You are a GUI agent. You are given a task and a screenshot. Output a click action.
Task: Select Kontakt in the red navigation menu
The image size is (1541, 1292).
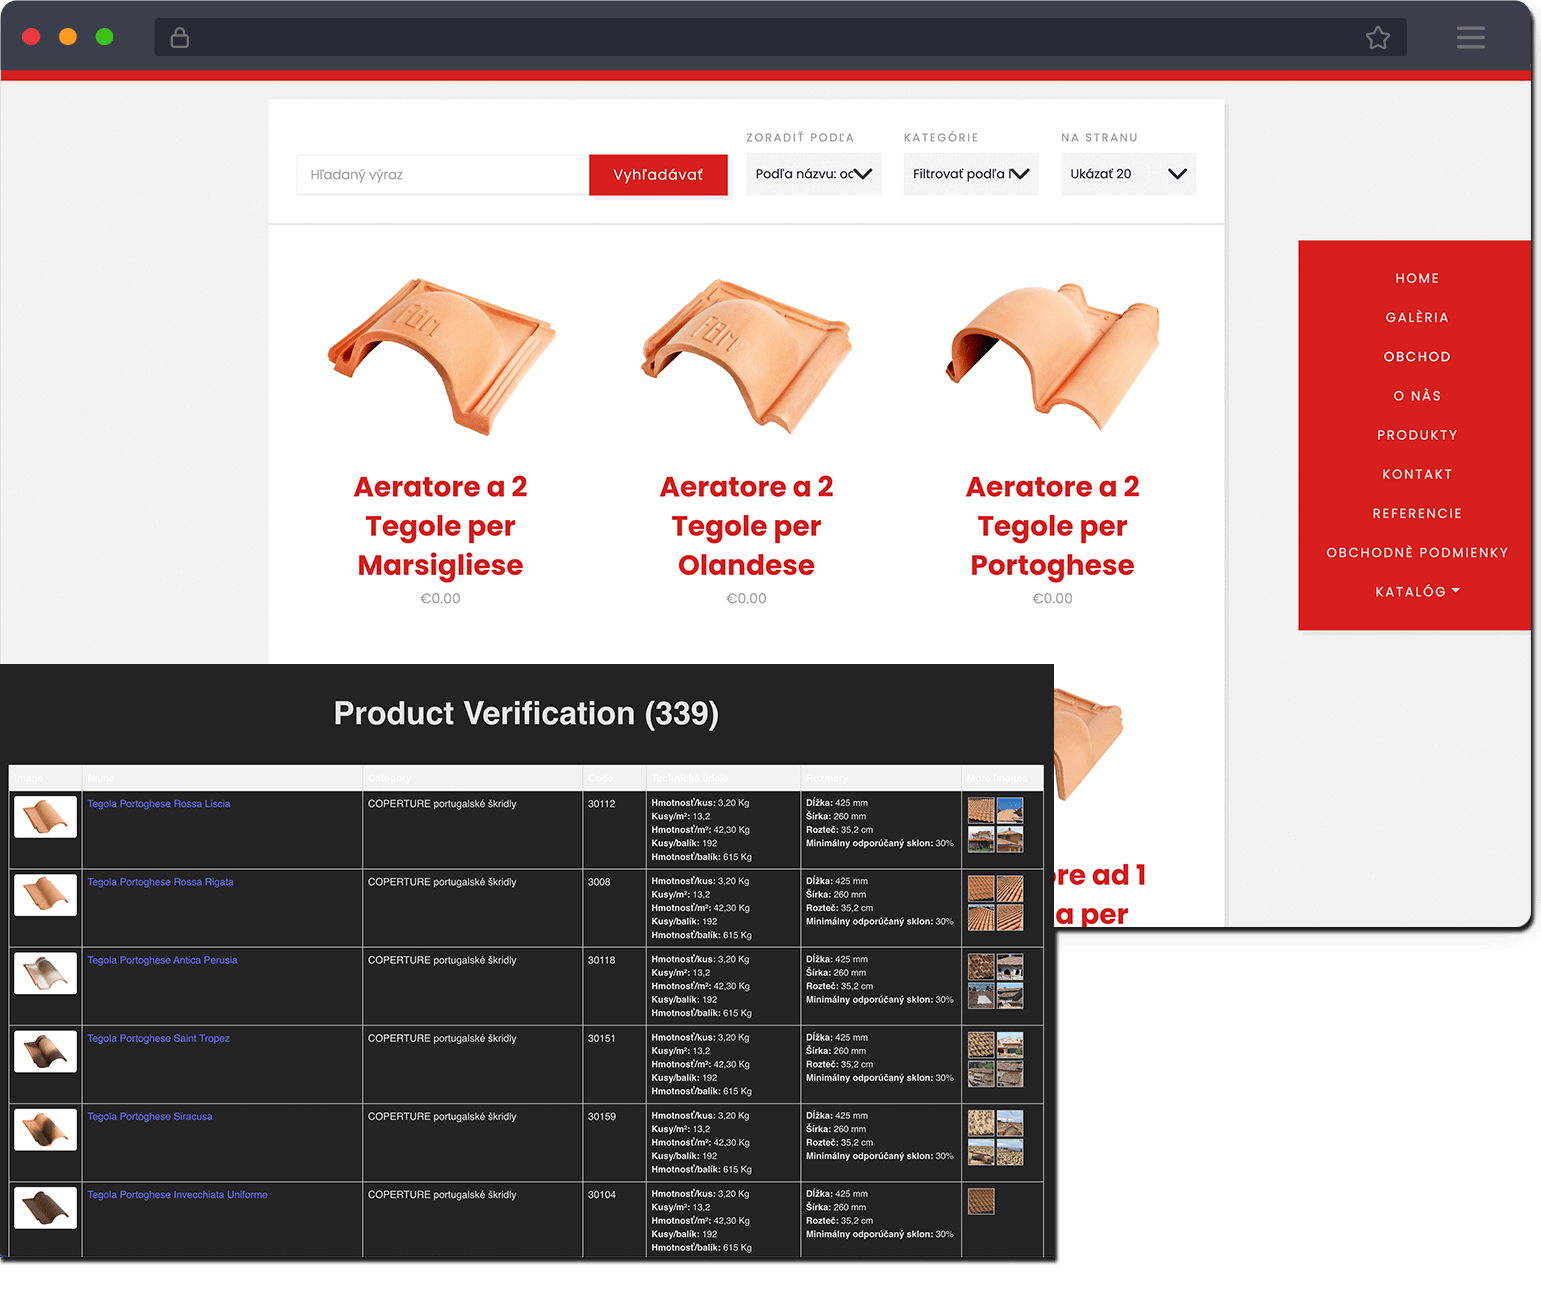tap(1417, 474)
